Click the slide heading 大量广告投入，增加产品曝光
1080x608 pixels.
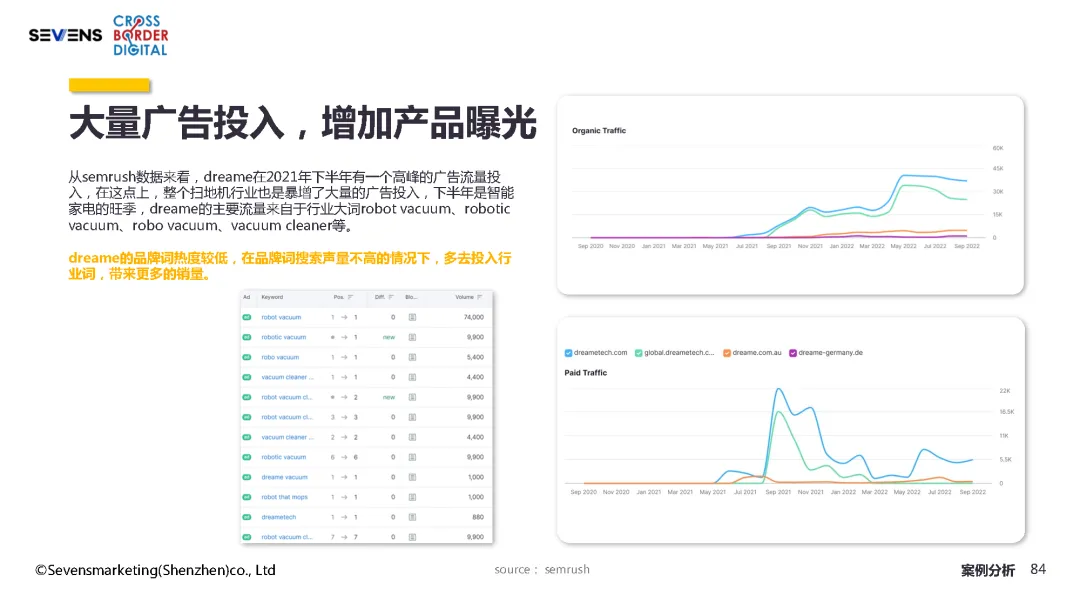pos(302,123)
